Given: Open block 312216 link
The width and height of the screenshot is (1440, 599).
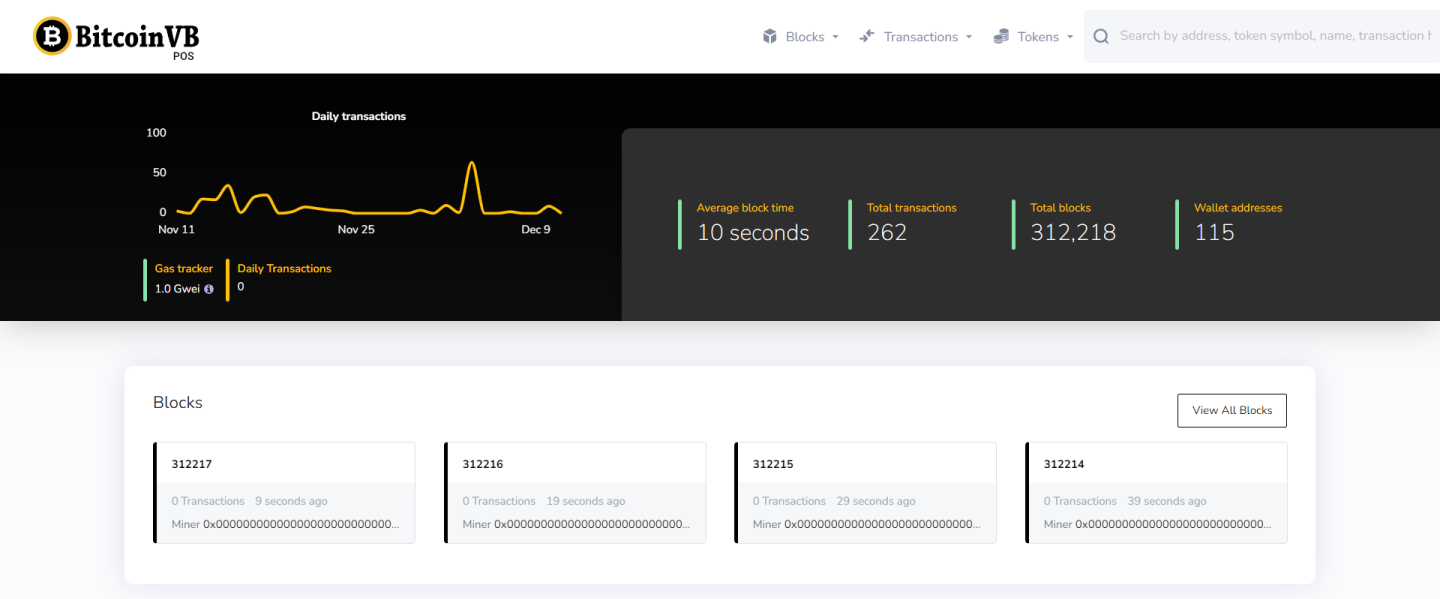Looking at the screenshot, I should [x=482, y=464].
